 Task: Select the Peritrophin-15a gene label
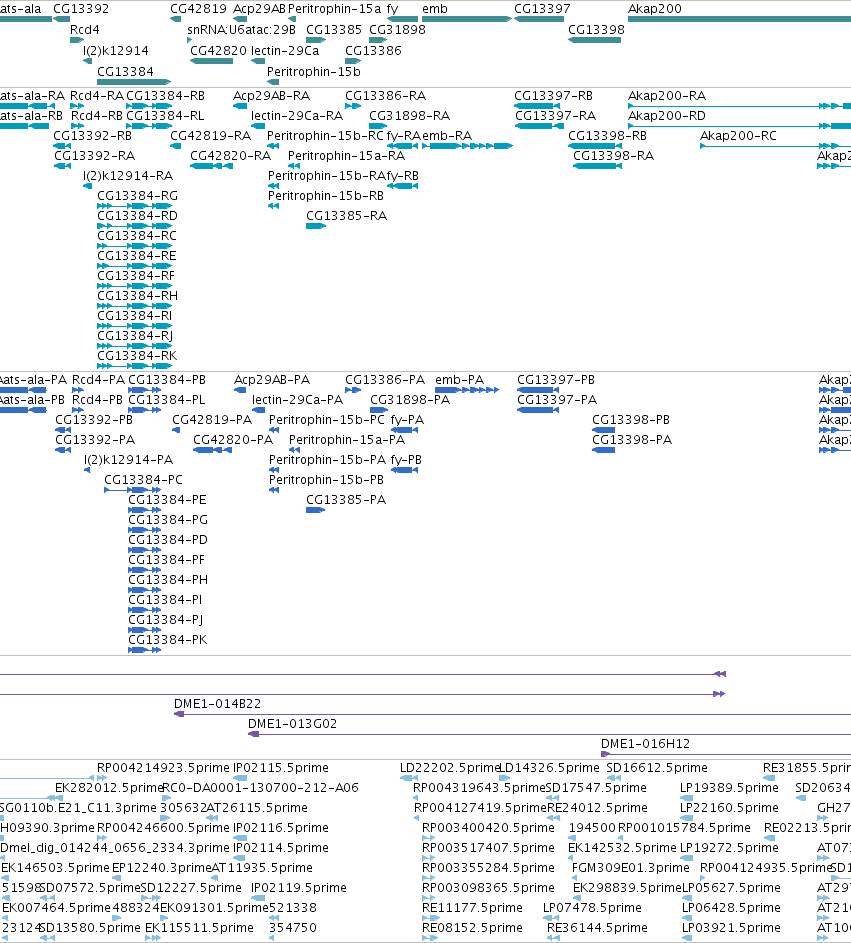(335, 9)
